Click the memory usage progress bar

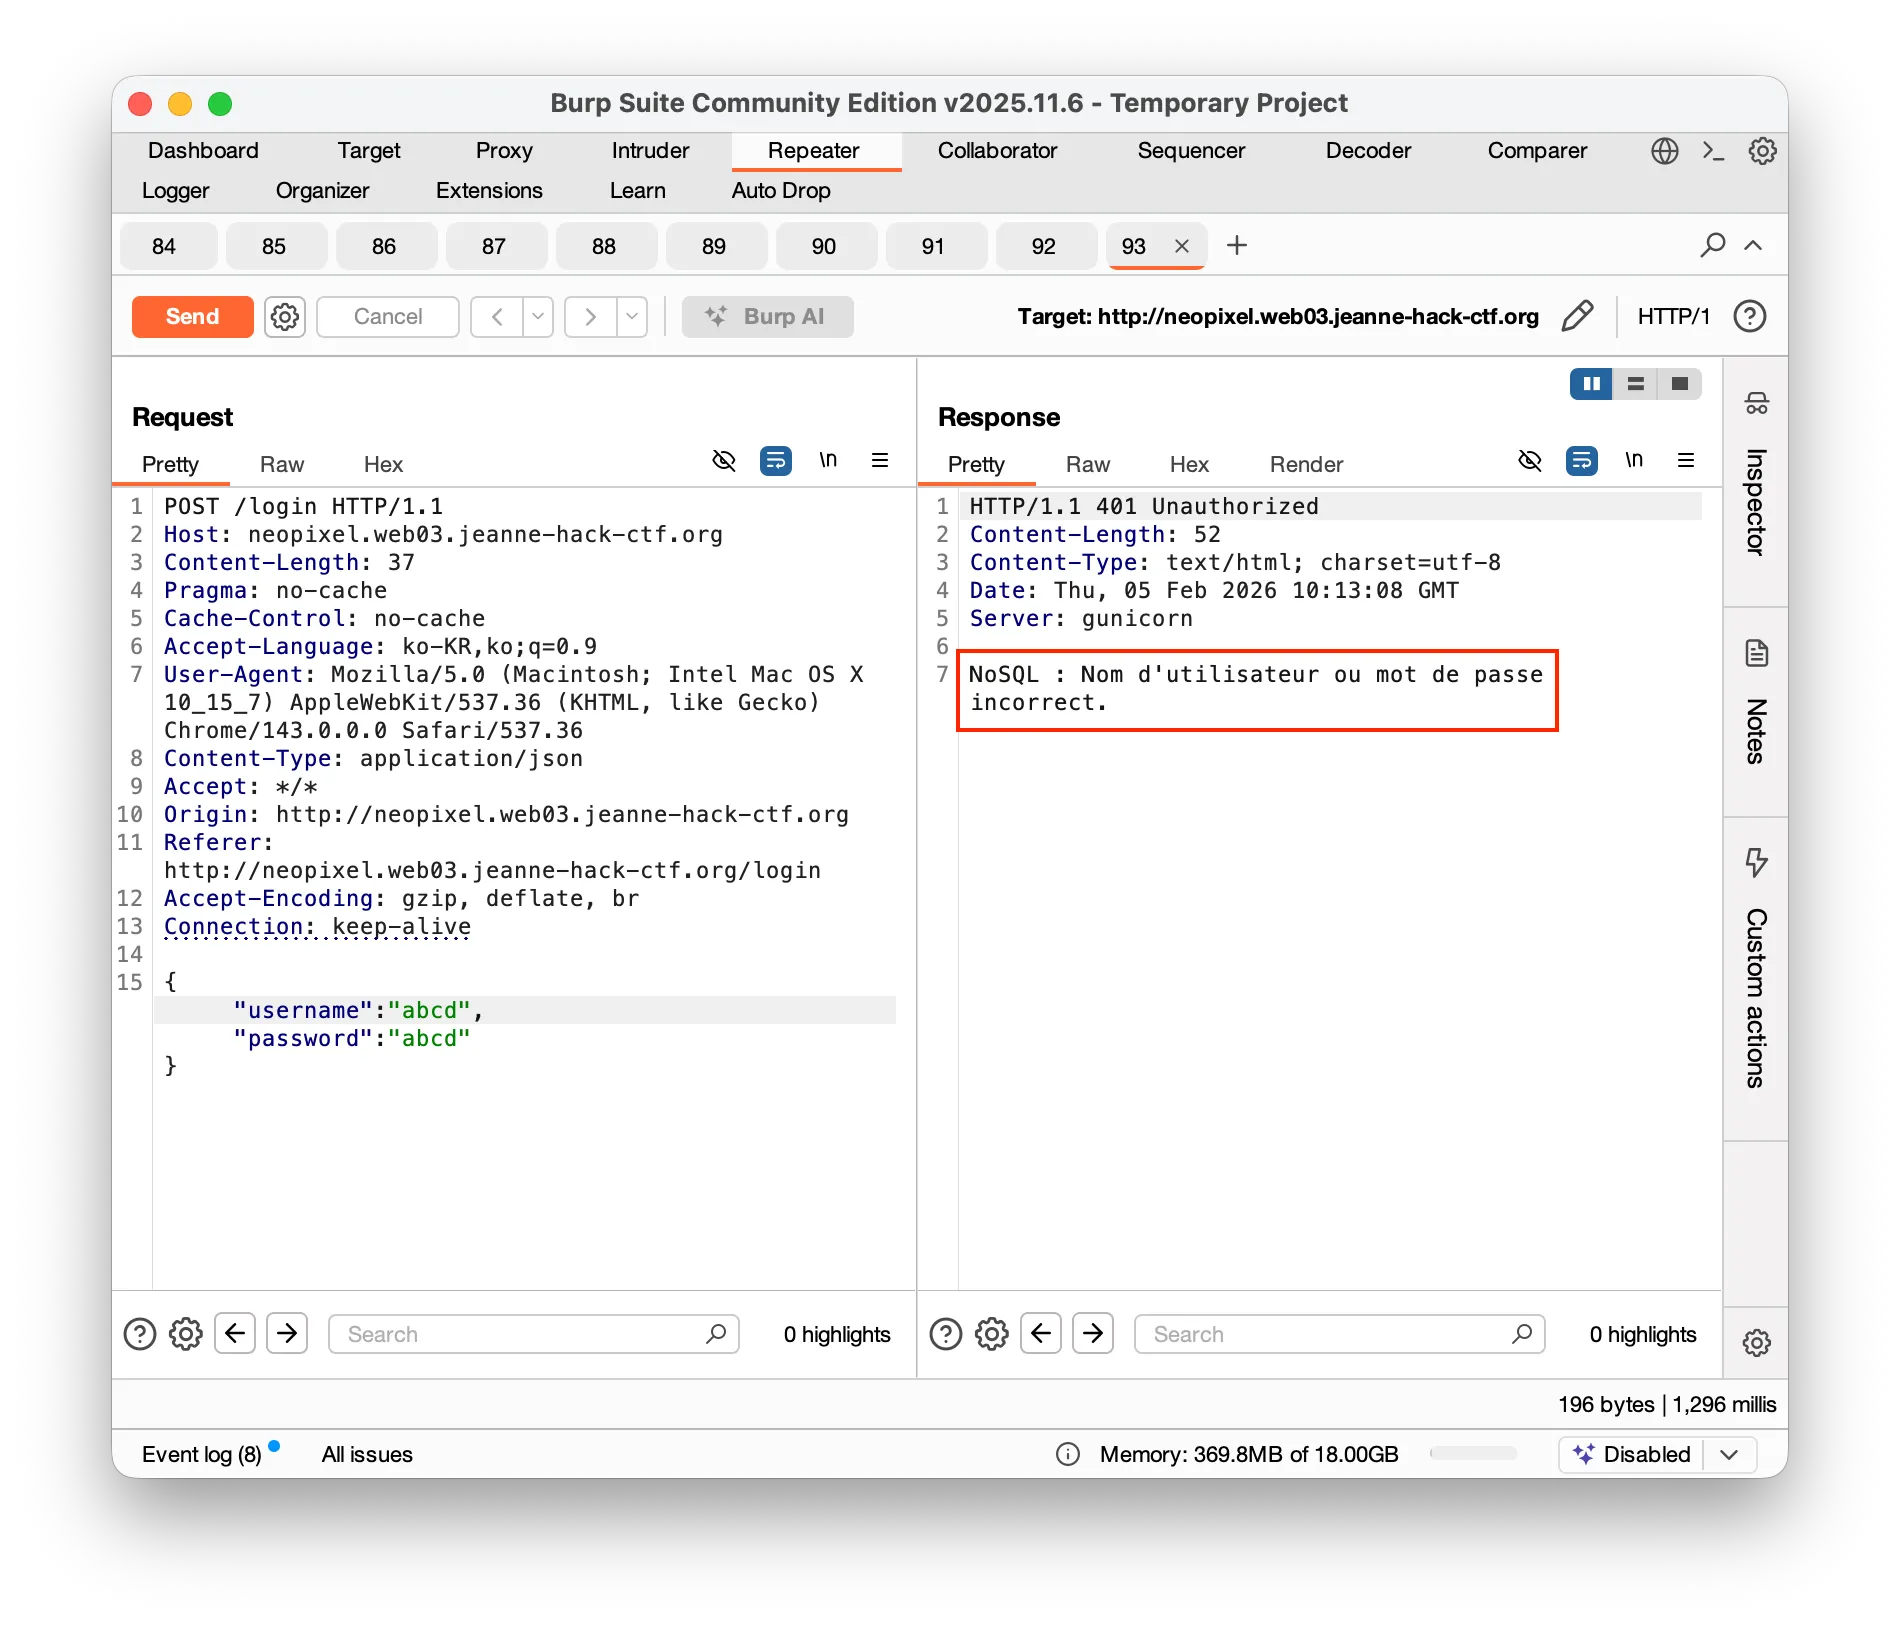pos(1473,1454)
